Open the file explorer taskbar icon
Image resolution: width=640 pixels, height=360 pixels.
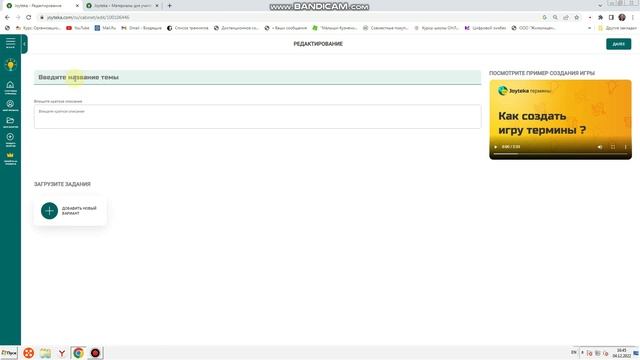click(45, 353)
